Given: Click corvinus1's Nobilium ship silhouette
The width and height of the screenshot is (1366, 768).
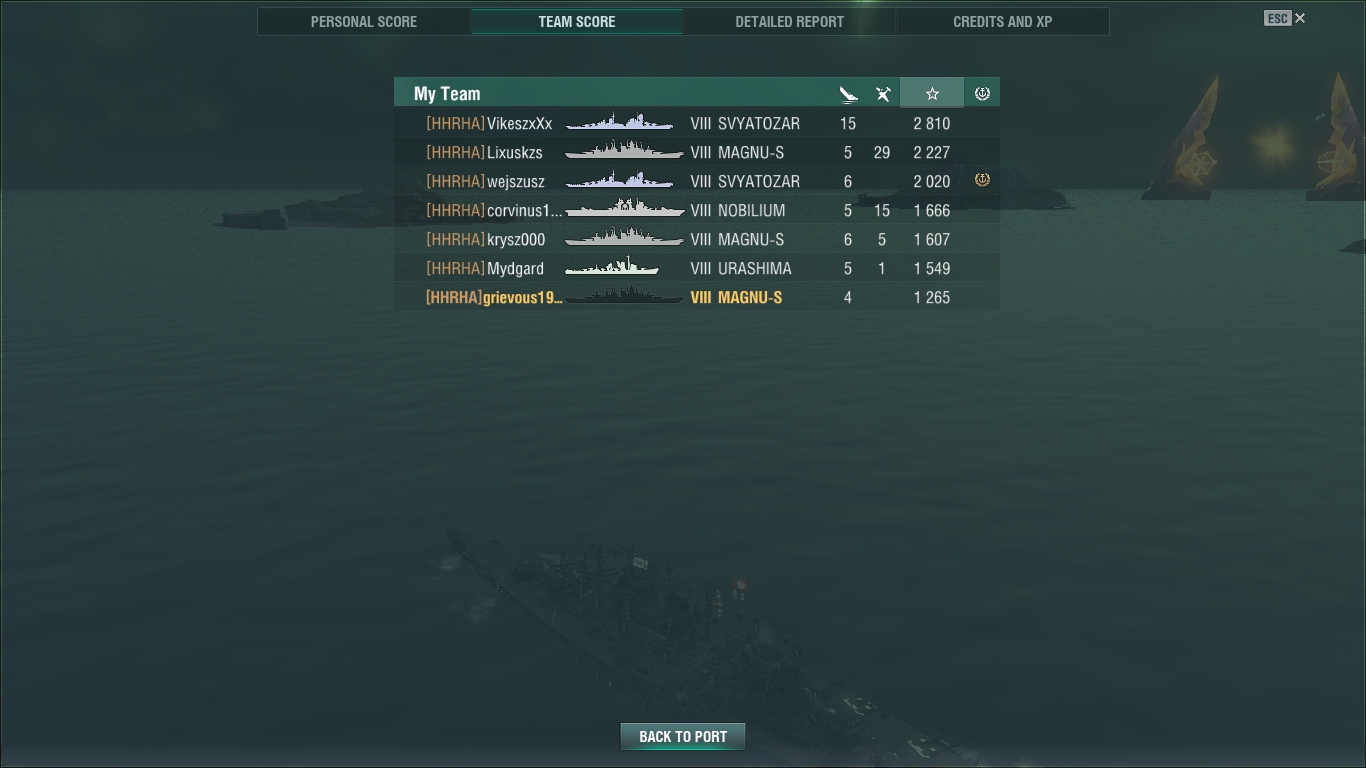Looking at the screenshot, I should [x=625, y=209].
